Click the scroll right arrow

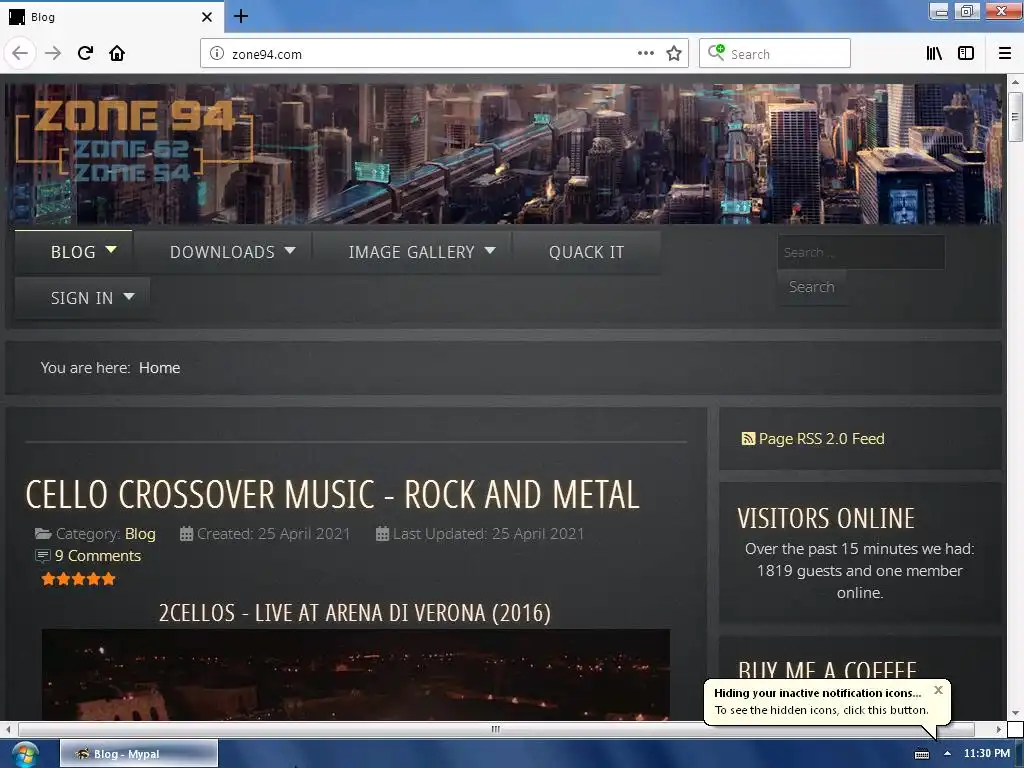999,729
